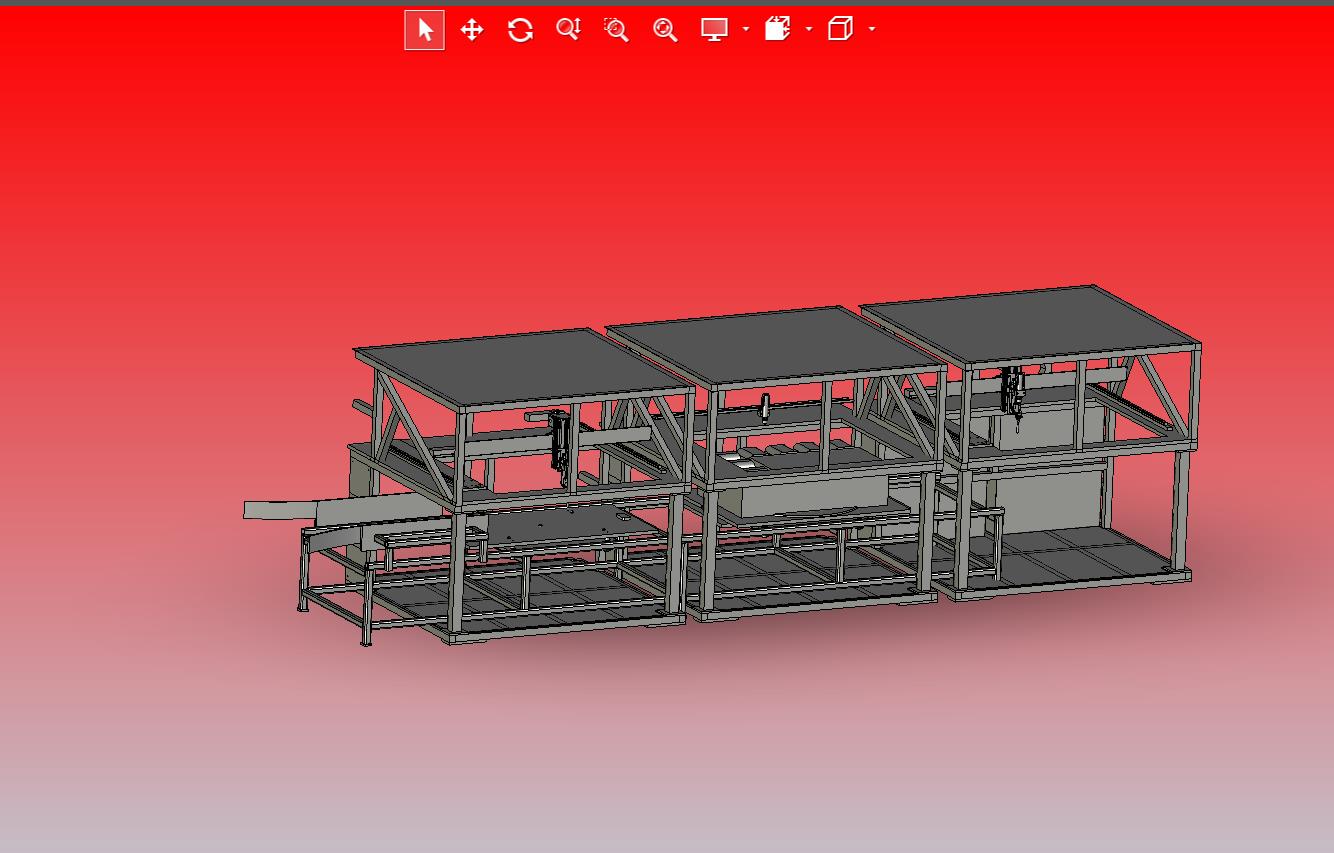Expand the view cube orientation dropdown
This screenshot has width=1334, height=853.
click(872, 30)
